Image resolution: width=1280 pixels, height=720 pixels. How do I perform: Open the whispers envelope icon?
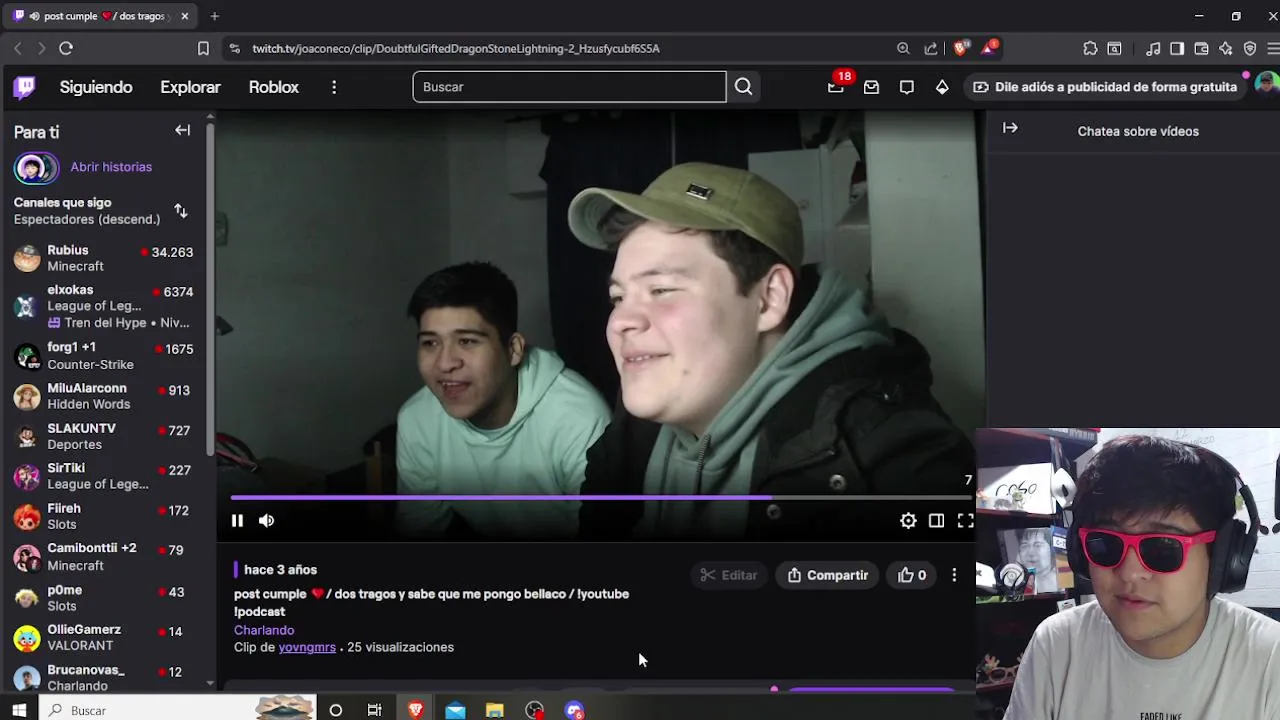point(871,87)
